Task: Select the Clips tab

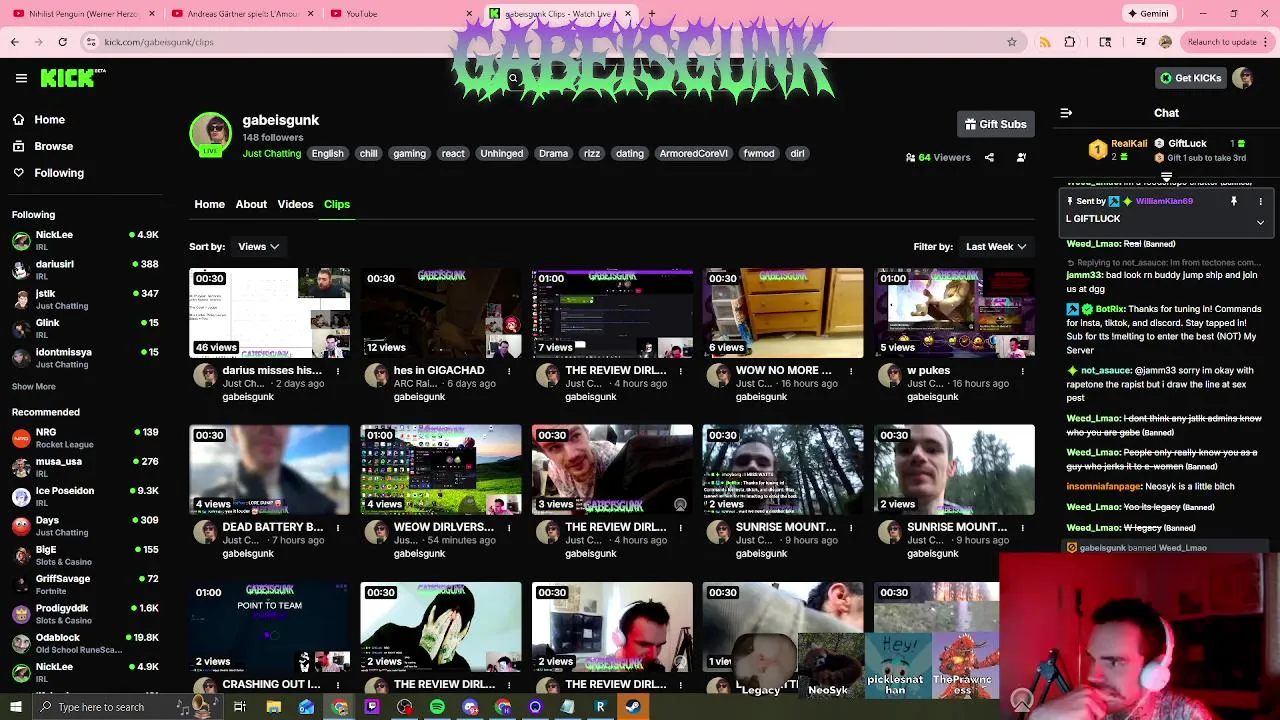Action: (x=337, y=204)
